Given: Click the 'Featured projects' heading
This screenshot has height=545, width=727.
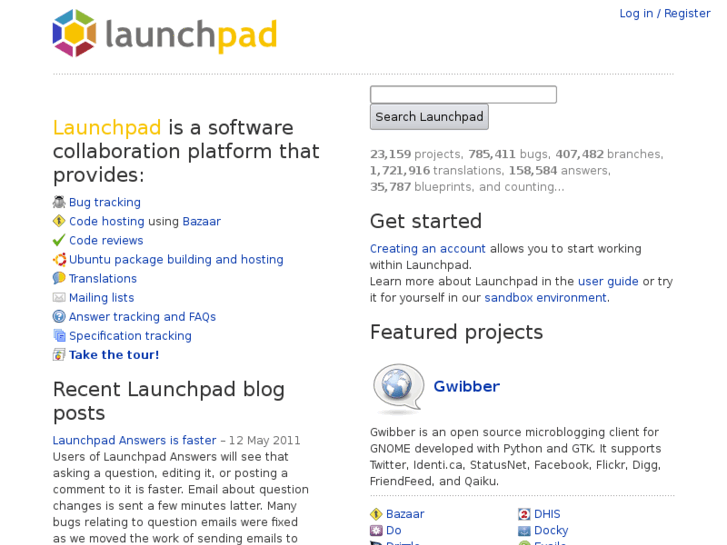Looking at the screenshot, I should (x=456, y=332).
